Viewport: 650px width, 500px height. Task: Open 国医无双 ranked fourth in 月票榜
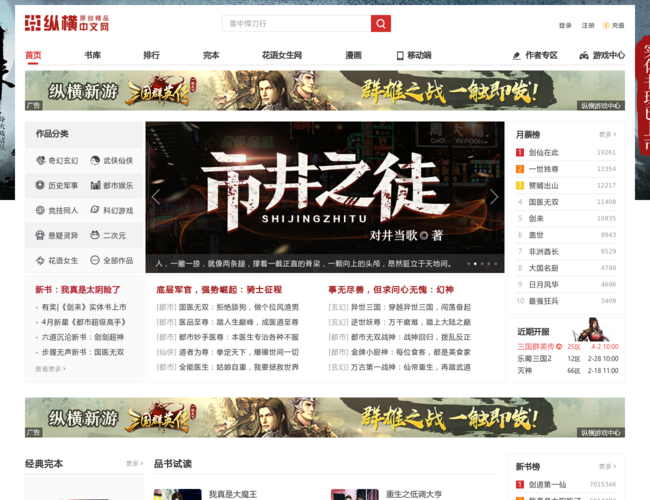[543, 202]
